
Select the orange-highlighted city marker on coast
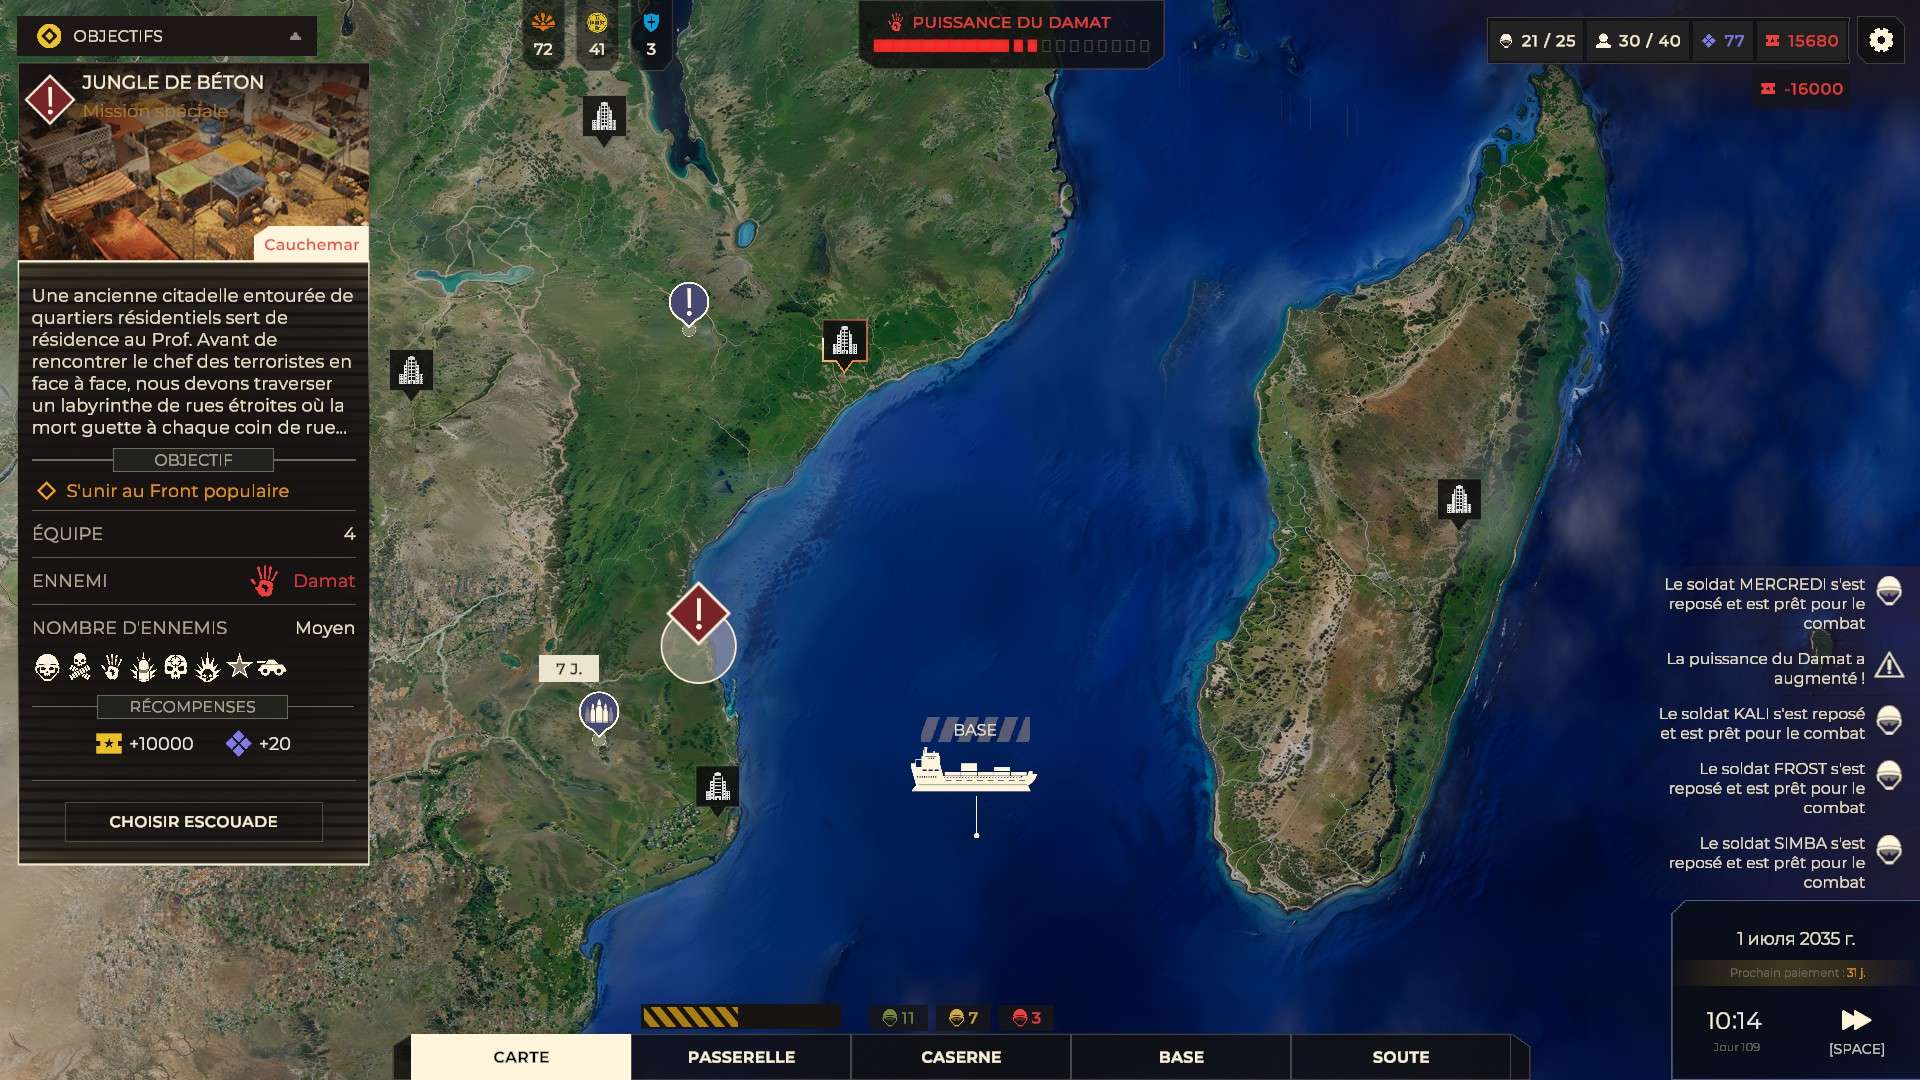point(845,343)
